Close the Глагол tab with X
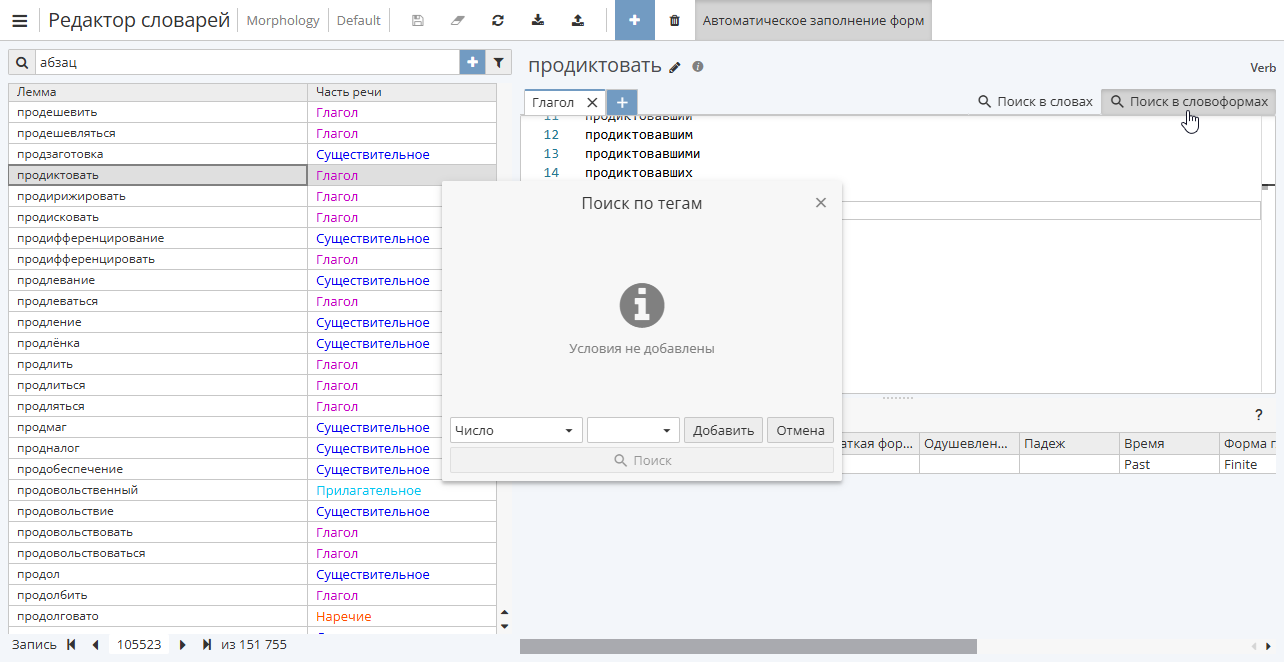 pyautogui.click(x=592, y=102)
